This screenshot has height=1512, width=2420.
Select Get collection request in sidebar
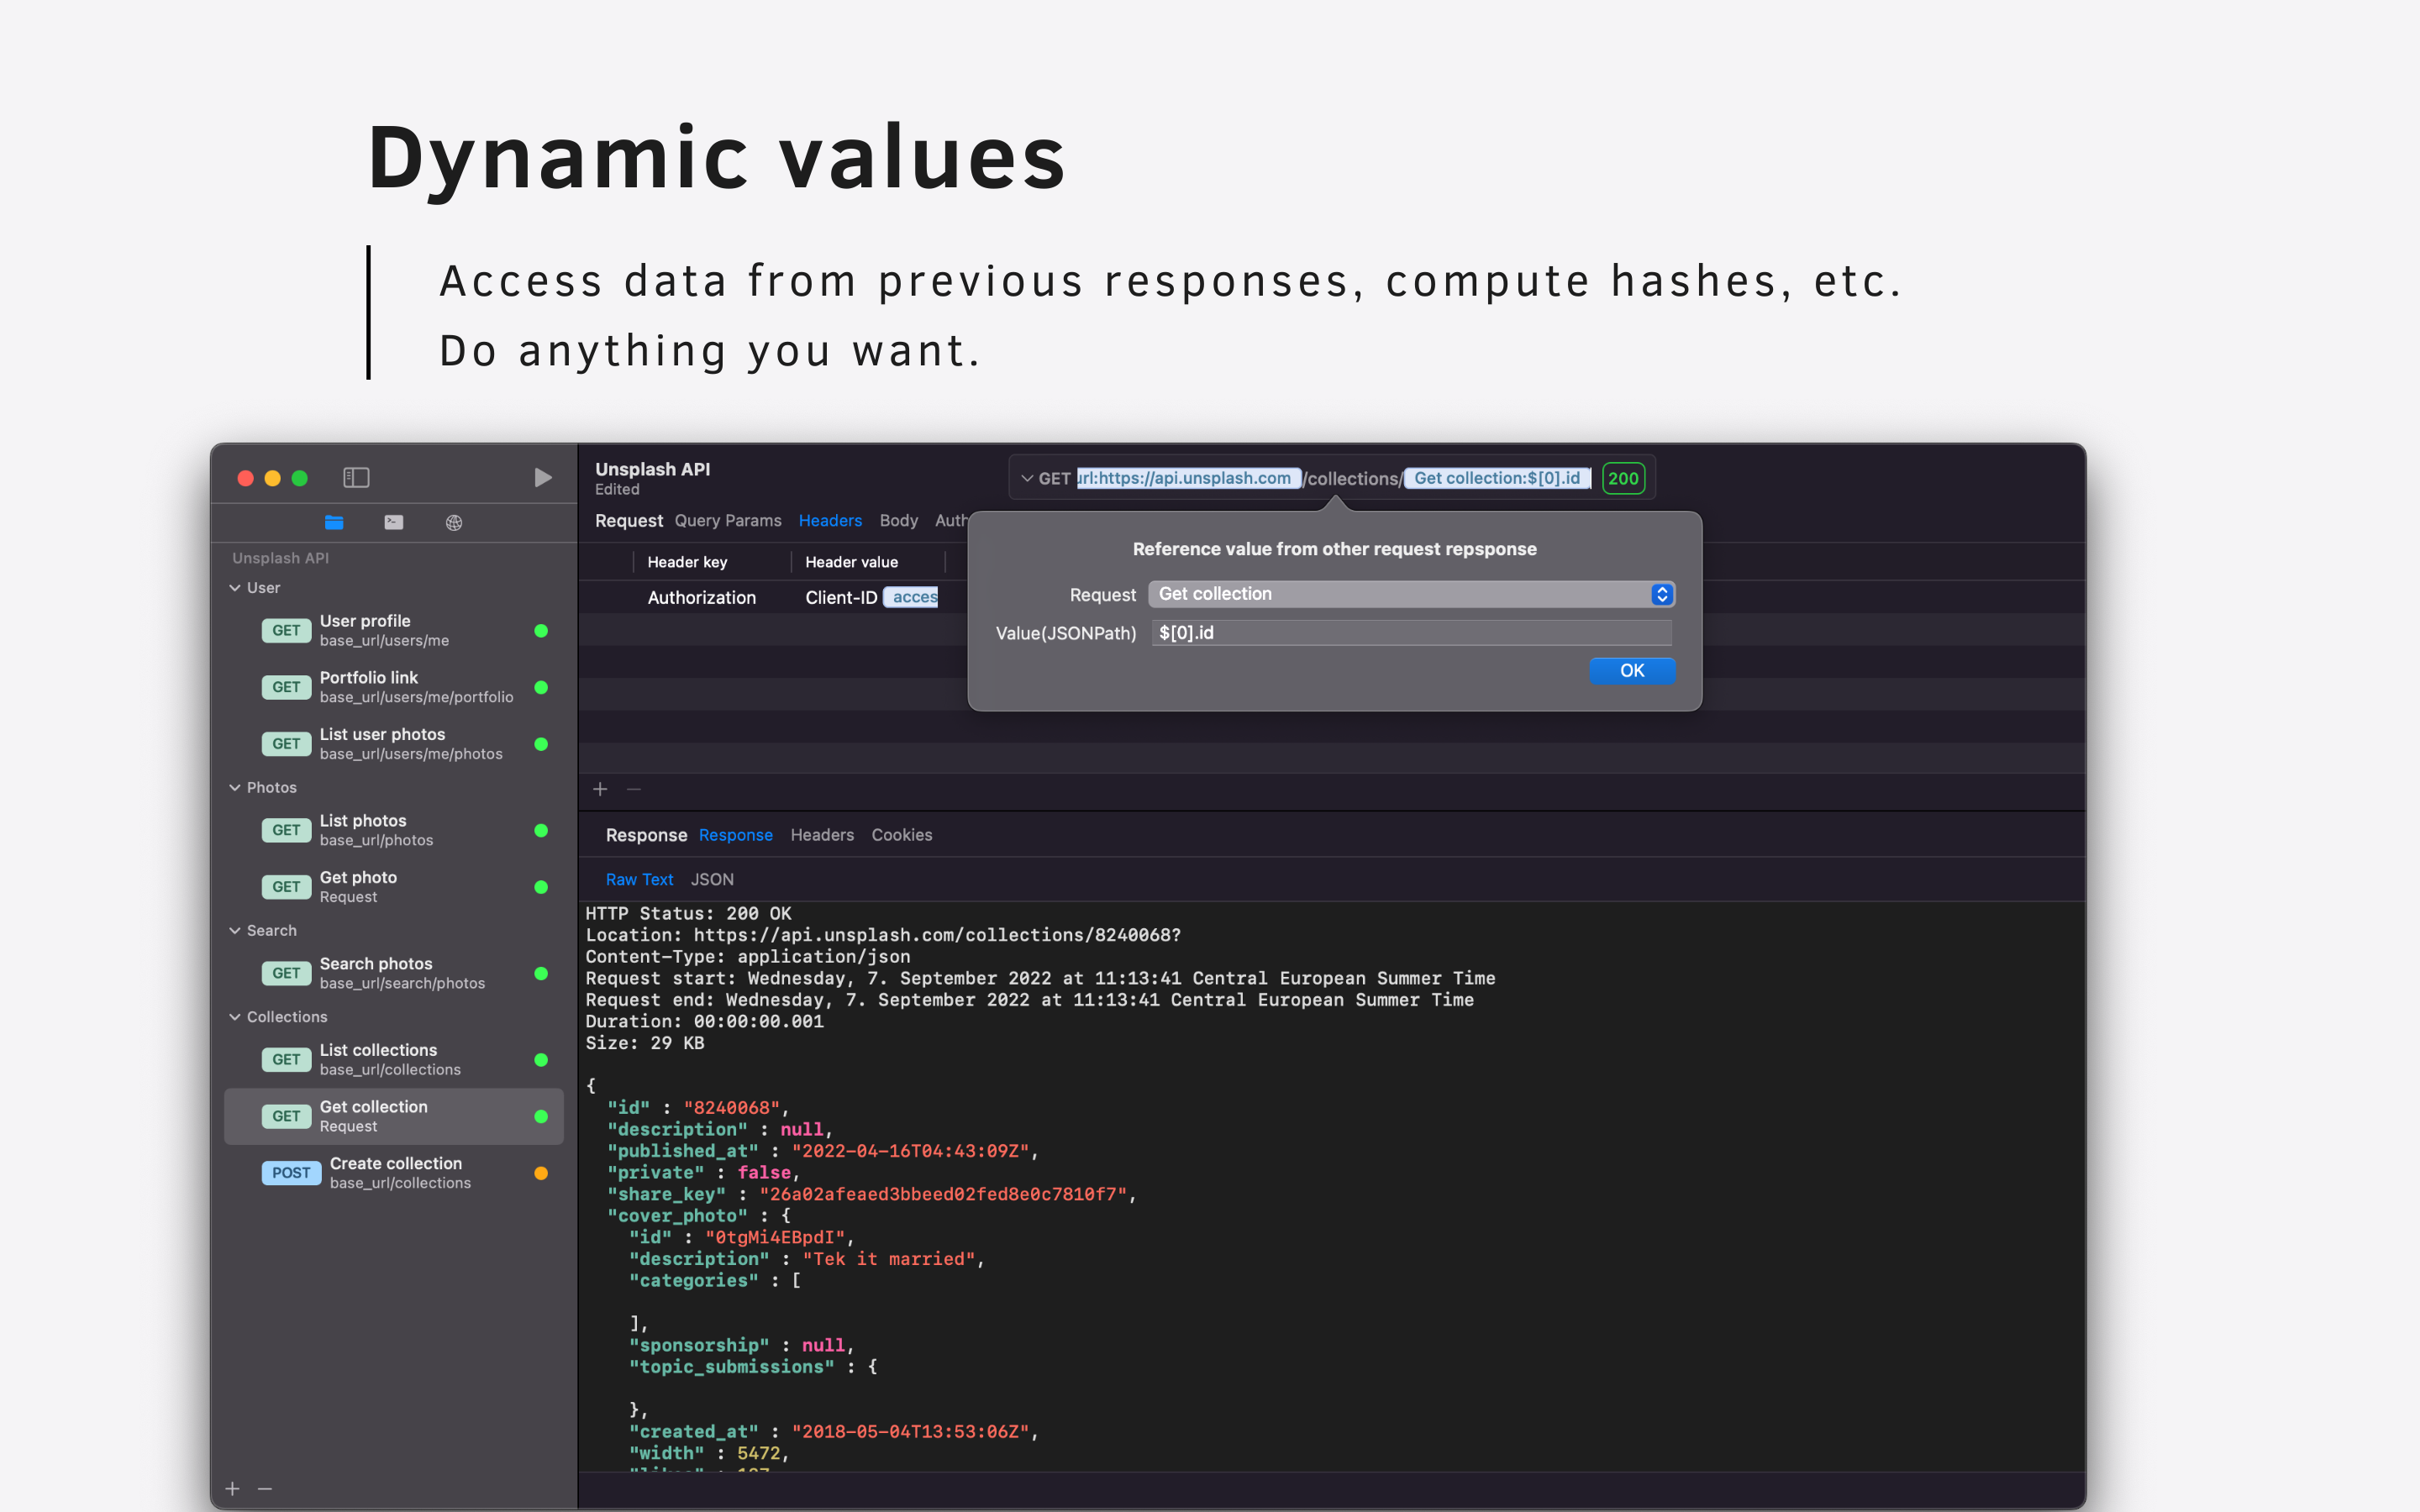394,1116
